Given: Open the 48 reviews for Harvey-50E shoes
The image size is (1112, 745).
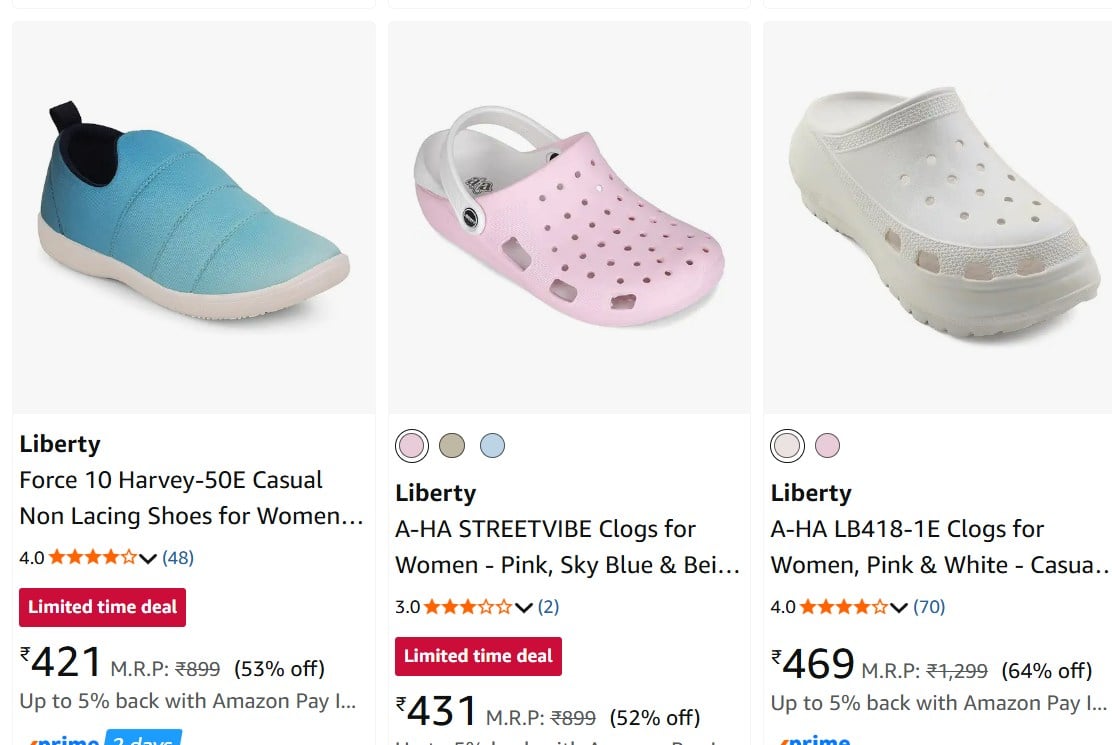Looking at the screenshot, I should 178,558.
